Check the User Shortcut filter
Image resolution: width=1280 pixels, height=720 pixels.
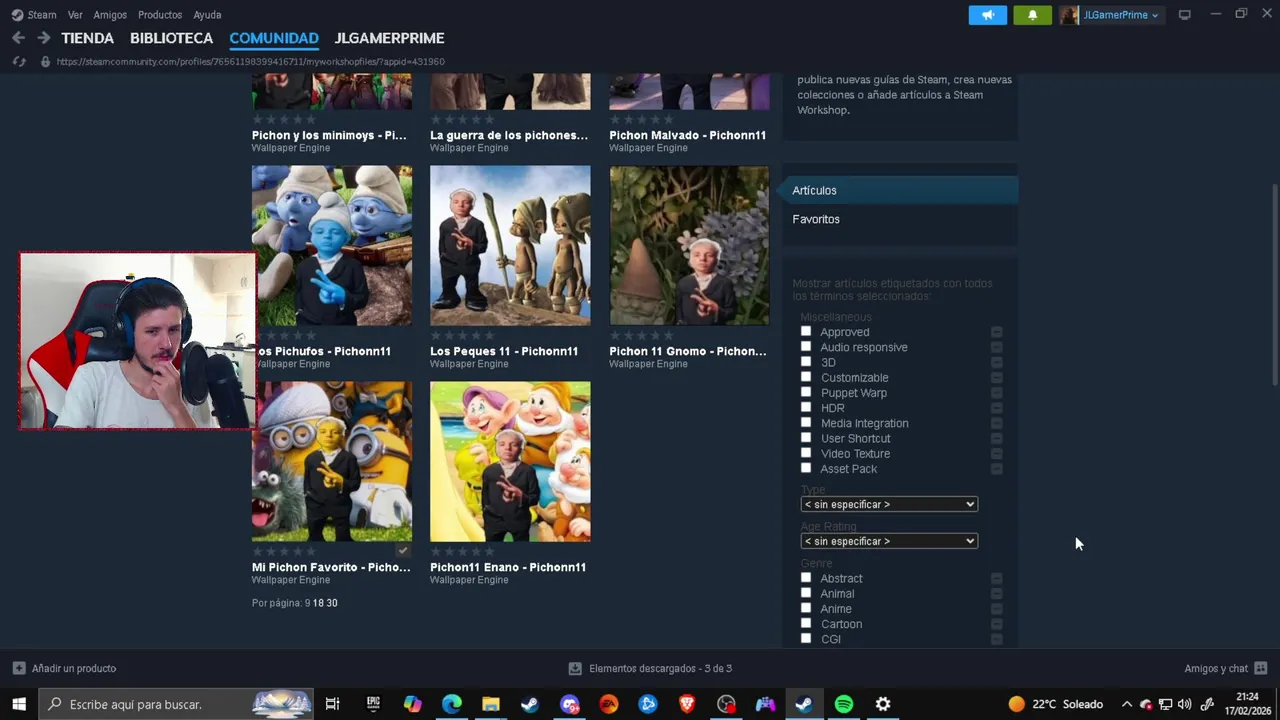tap(806, 437)
